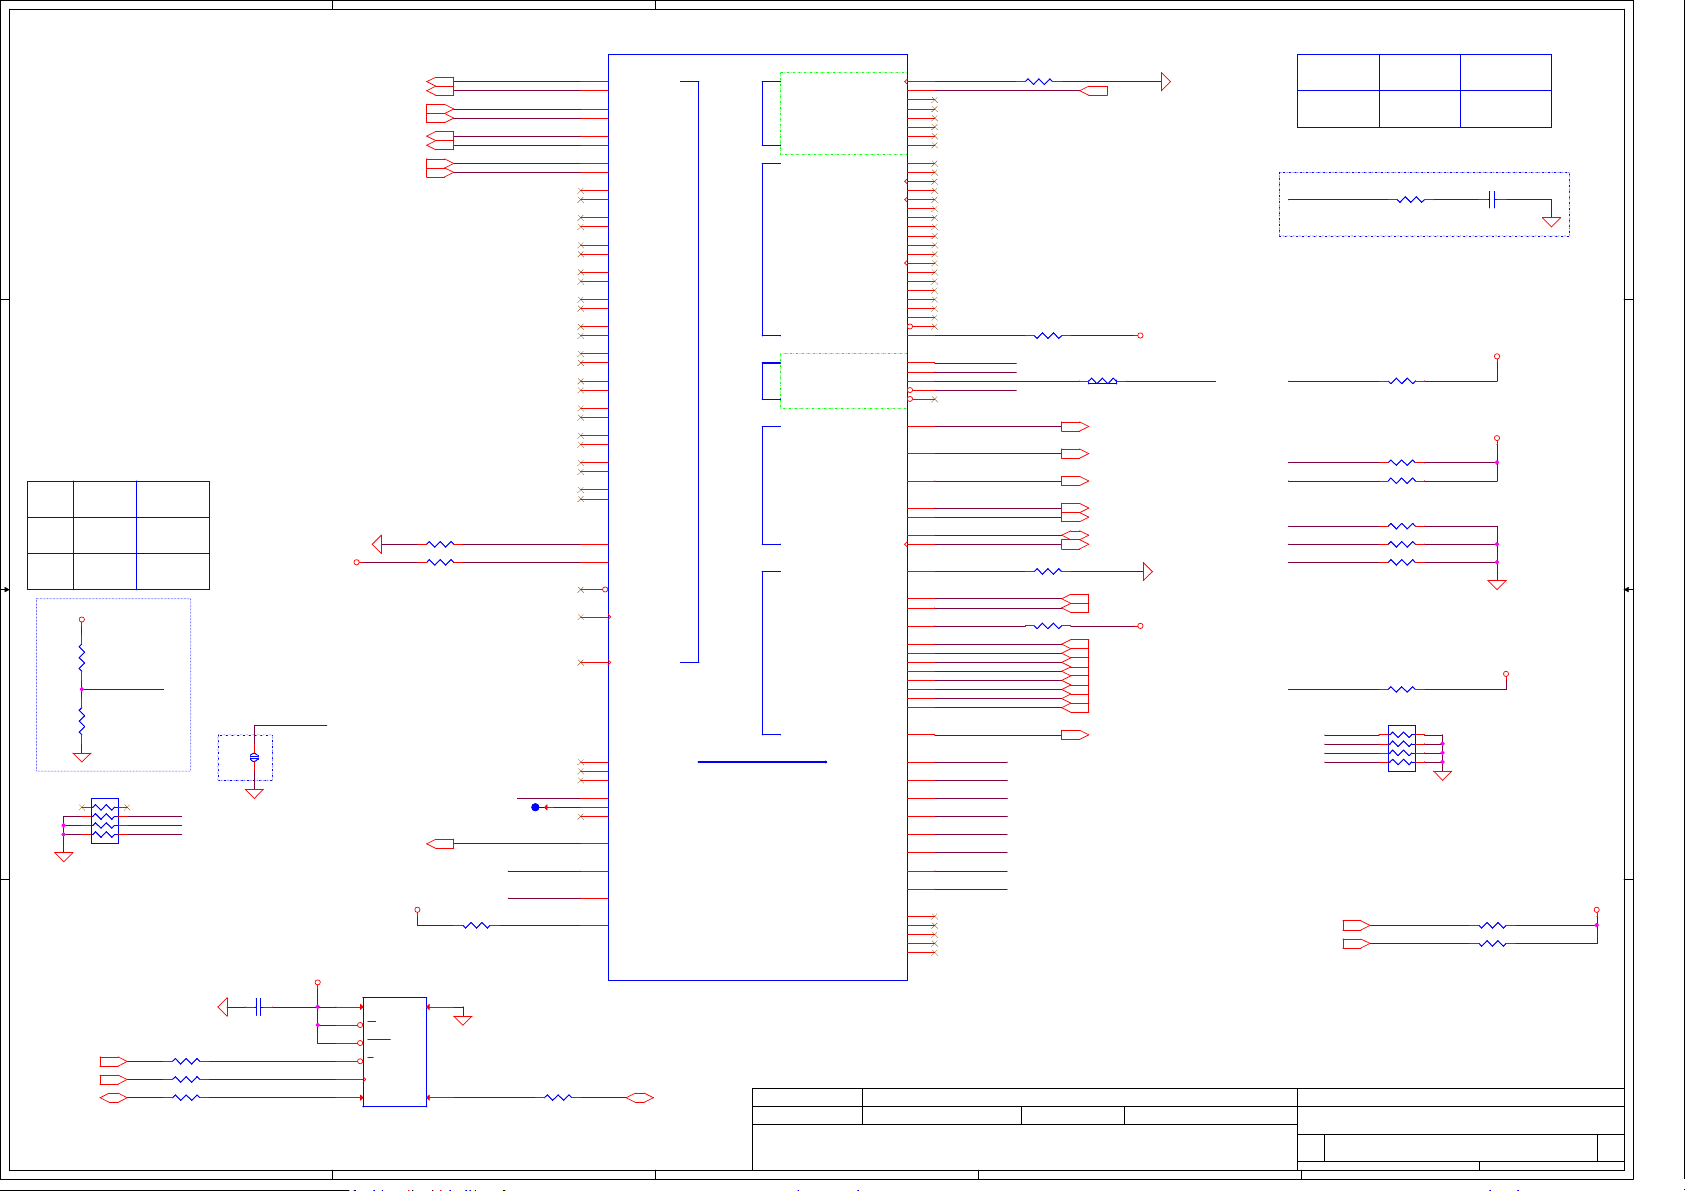Click the solid blue junction dot left of the IC
The width and height of the screenshot is (1685, 1191).
pyautogui.click(x=535, y=807)
